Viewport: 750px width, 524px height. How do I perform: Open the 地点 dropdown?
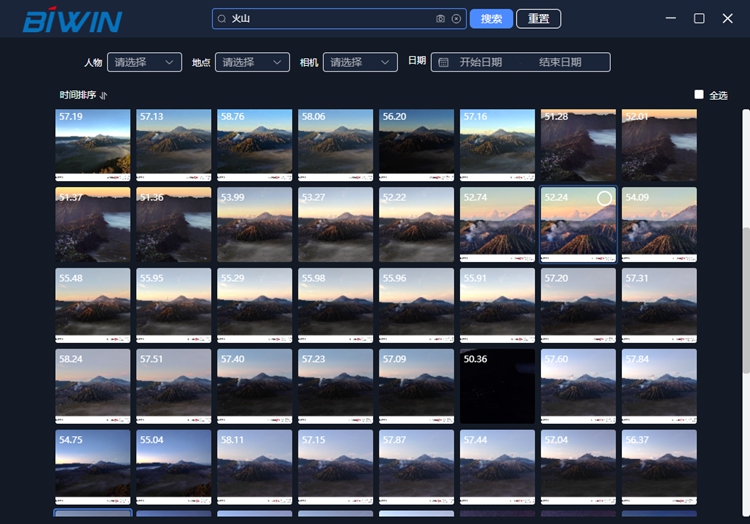253,62
